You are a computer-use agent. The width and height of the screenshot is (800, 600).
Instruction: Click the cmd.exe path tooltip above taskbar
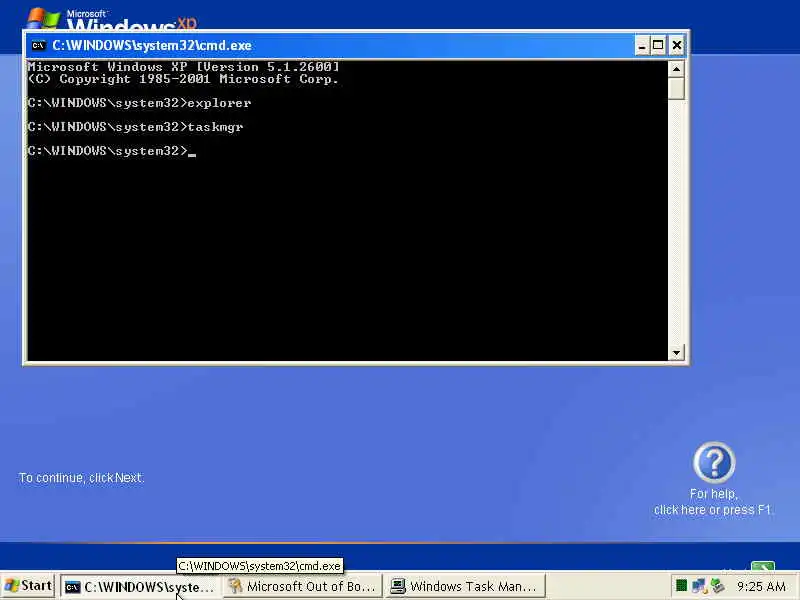(x=259, y=566)
